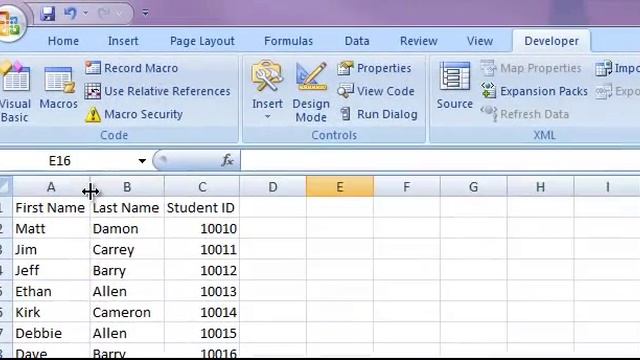640x360 pixels.
Task: Switch to the Home tab
Action: click(x=63, y=41)
